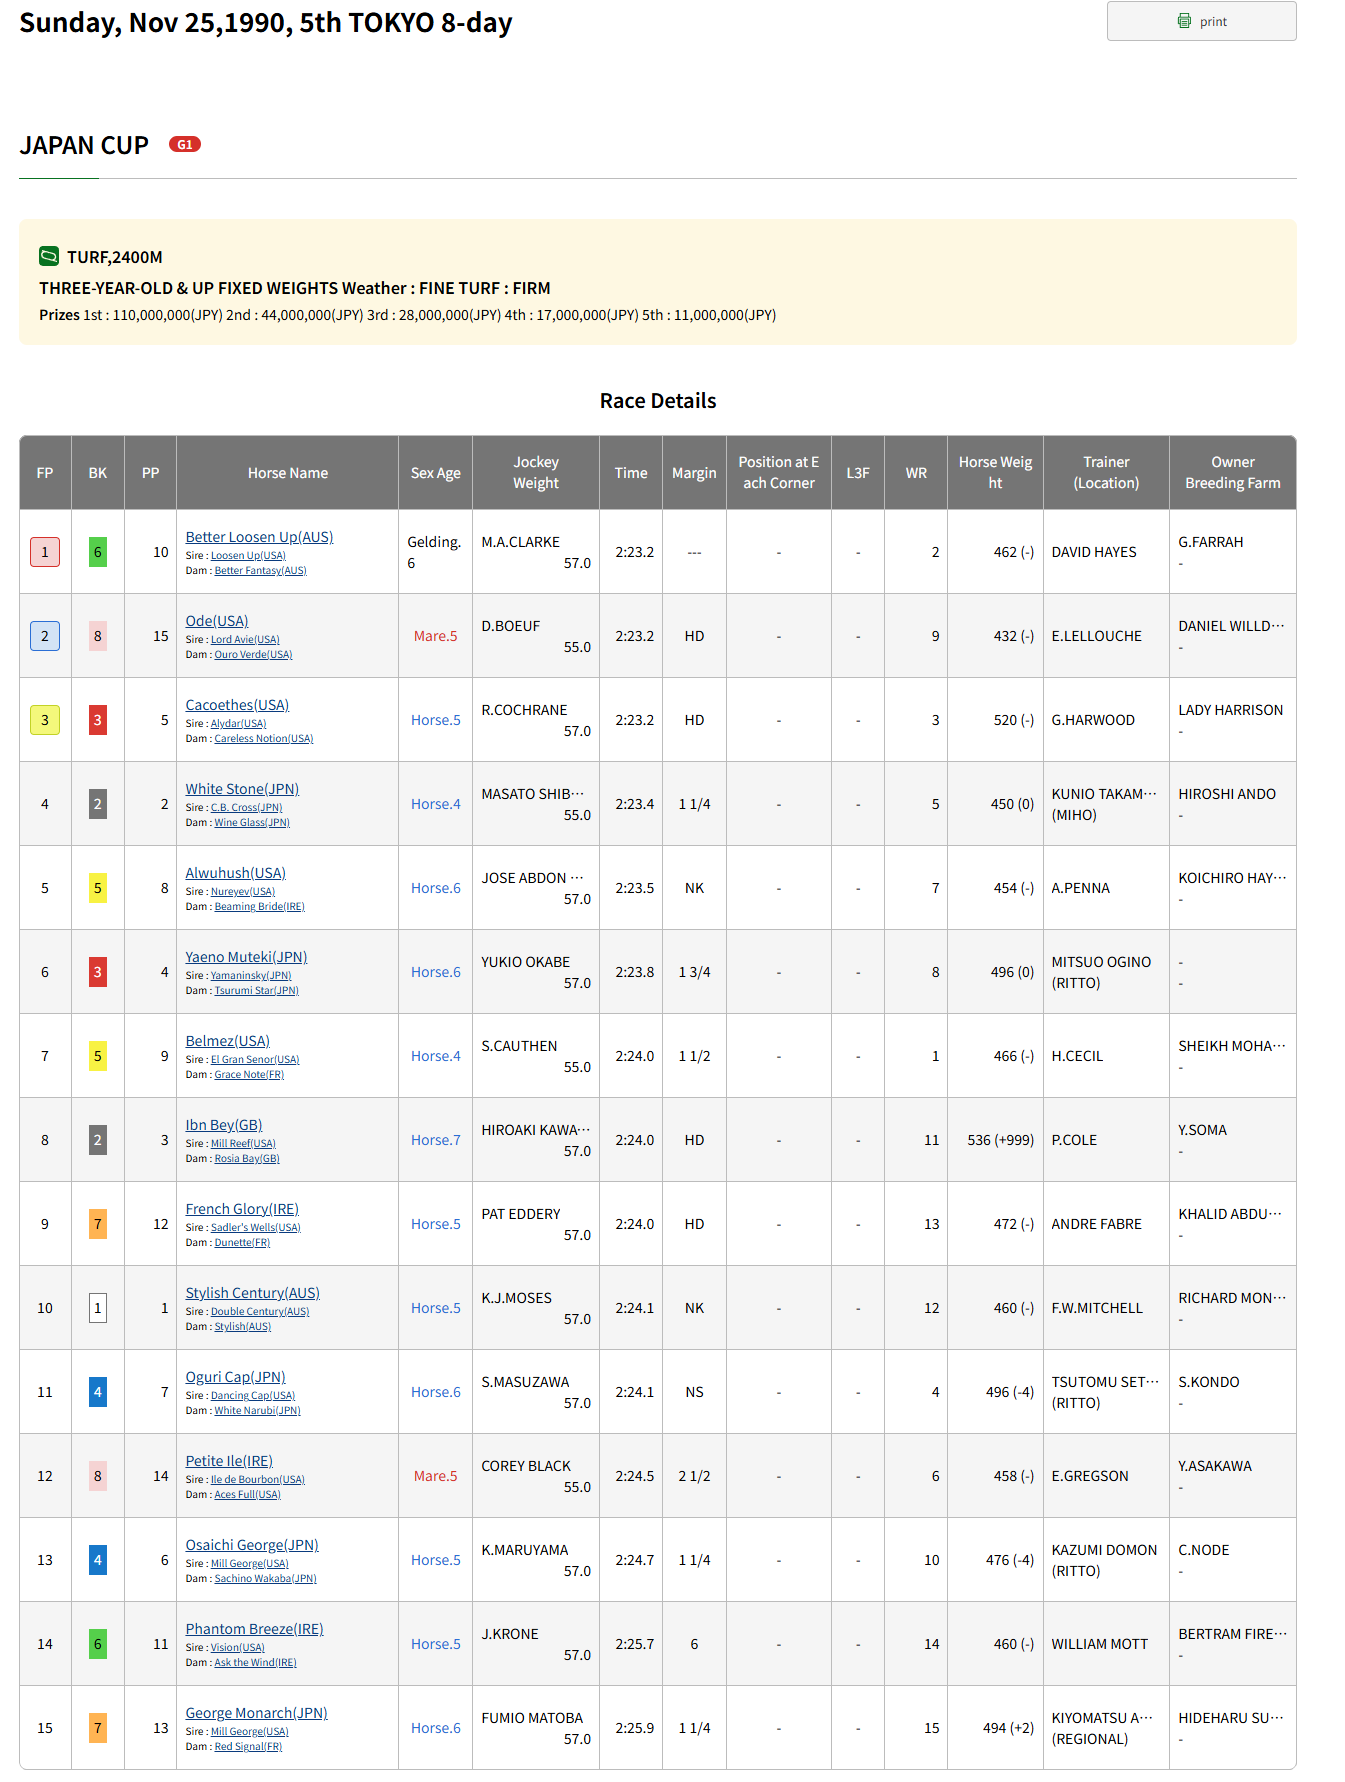The width and height of the screenshot is (1345, 1782).
Task: Open French Glory(IRE) horse link
Action: 242,1209
